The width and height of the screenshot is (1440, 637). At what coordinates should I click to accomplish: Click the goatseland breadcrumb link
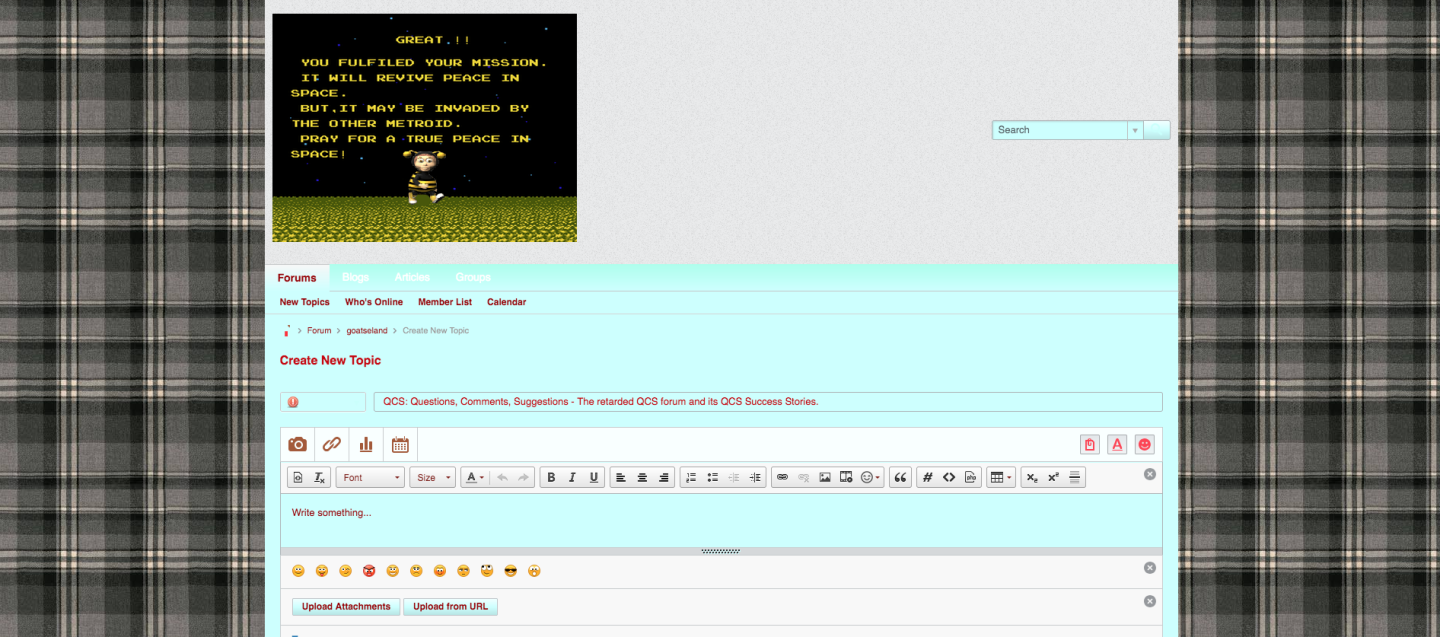[367, 330]
